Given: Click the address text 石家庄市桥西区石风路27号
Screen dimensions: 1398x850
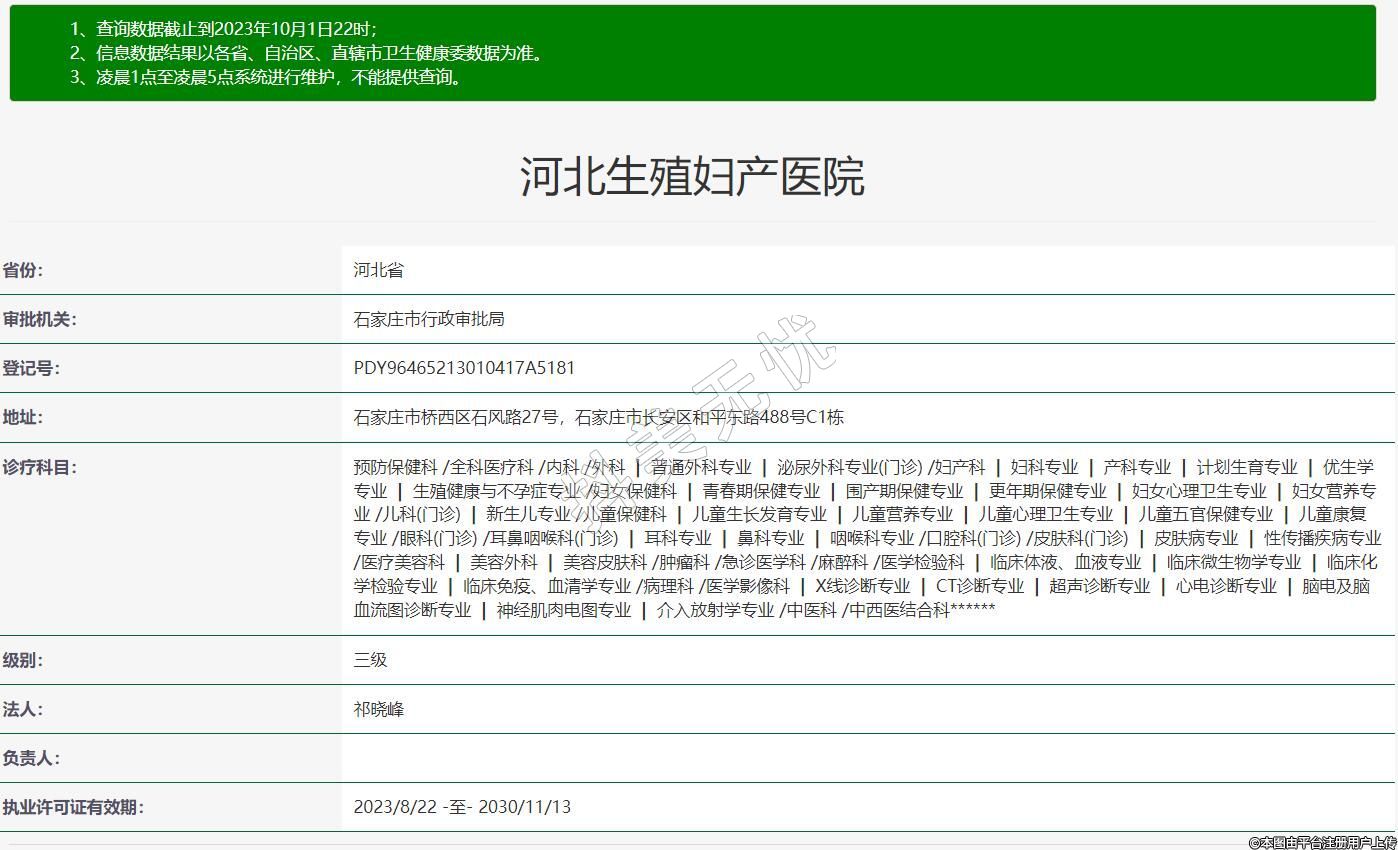Looking at the screenshot, I should [456, 417].
